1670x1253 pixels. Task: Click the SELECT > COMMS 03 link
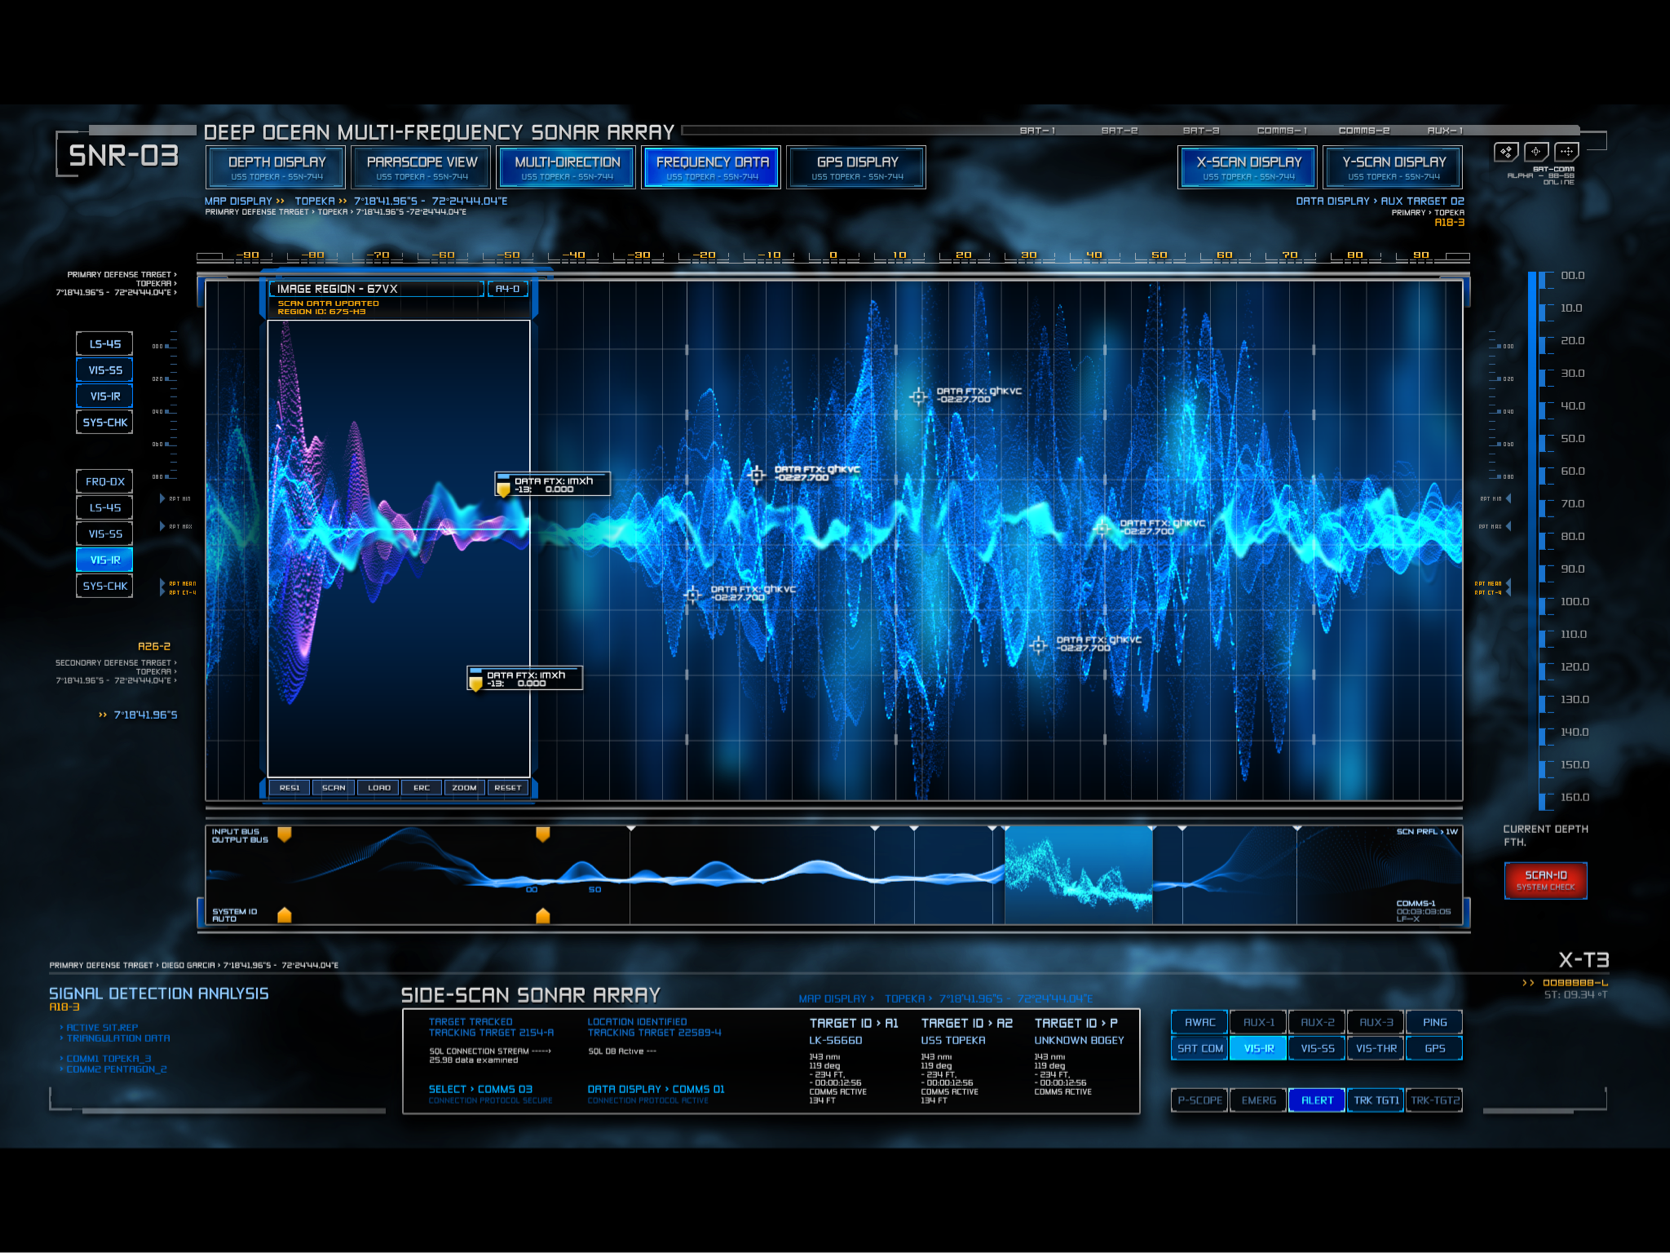[x=480, y=1089]
